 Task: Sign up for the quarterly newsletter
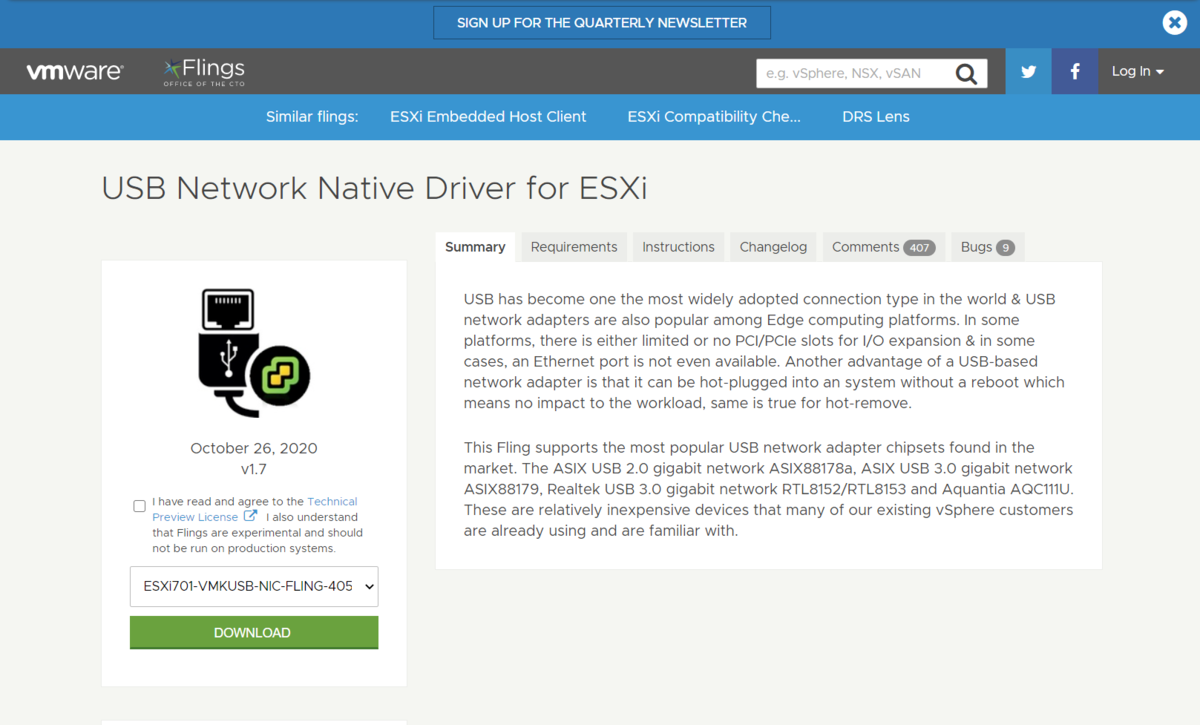(x=602, y=22)
